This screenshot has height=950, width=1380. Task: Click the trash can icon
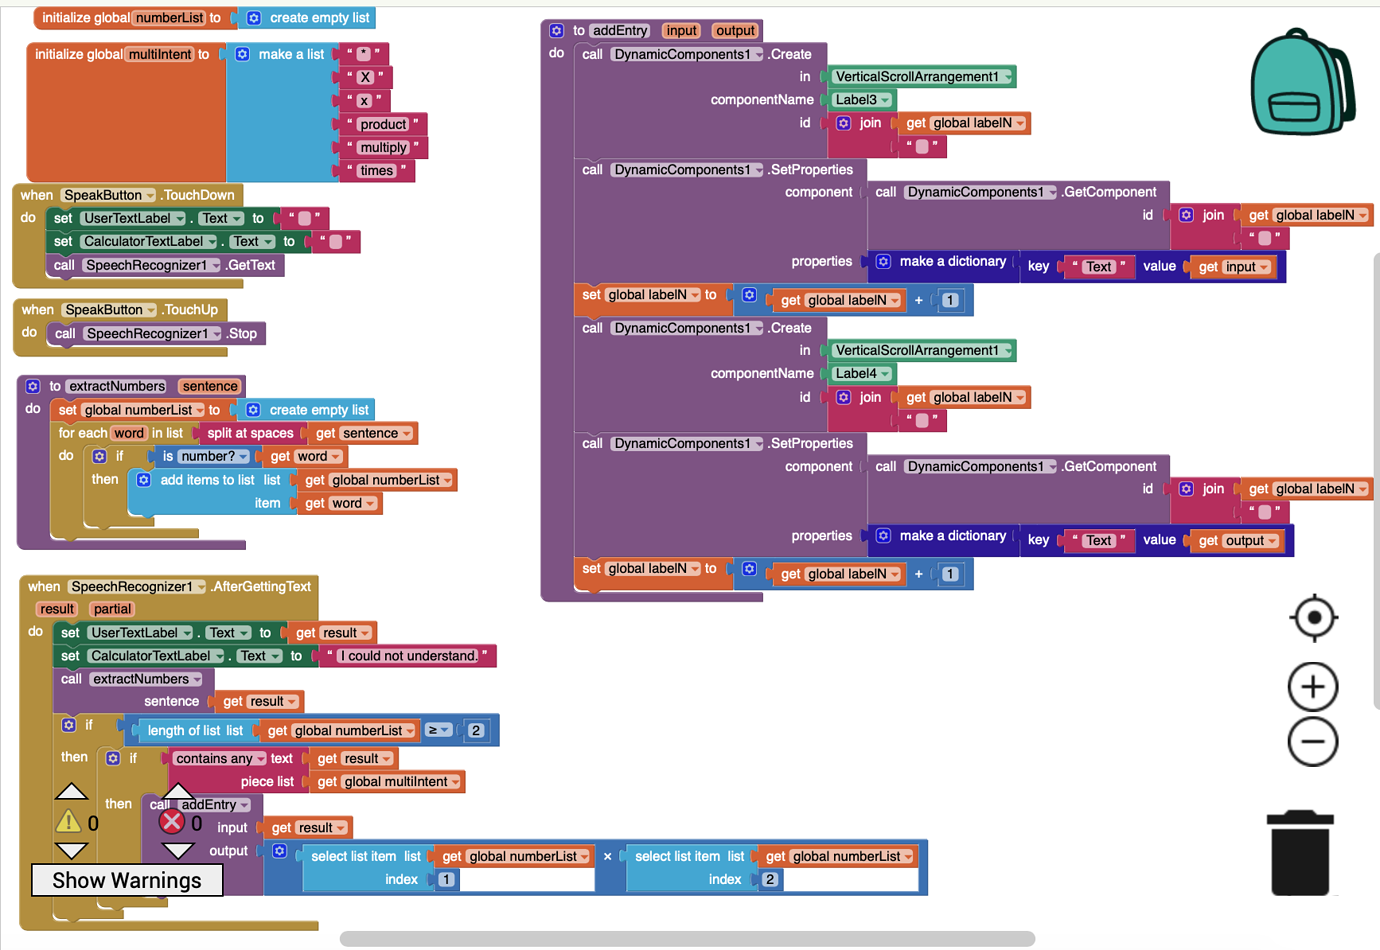[x=1300, y=853]
